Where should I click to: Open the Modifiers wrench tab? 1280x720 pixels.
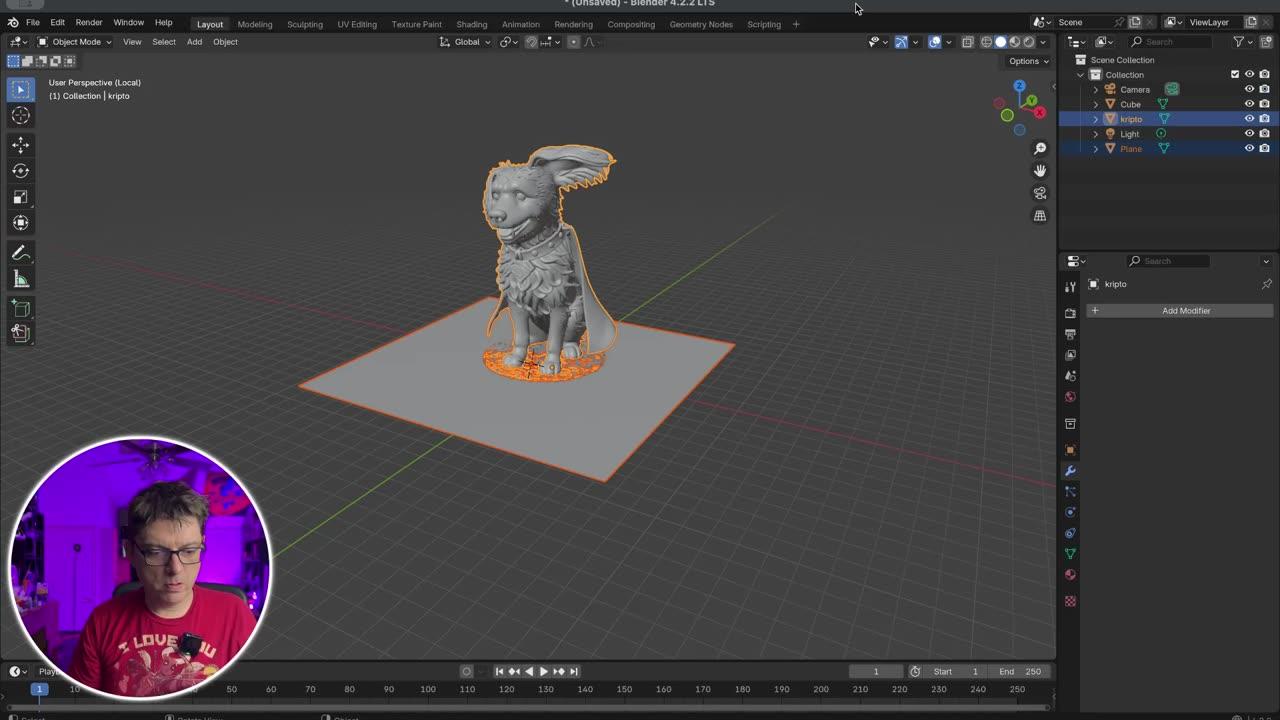pos(1070,470)
